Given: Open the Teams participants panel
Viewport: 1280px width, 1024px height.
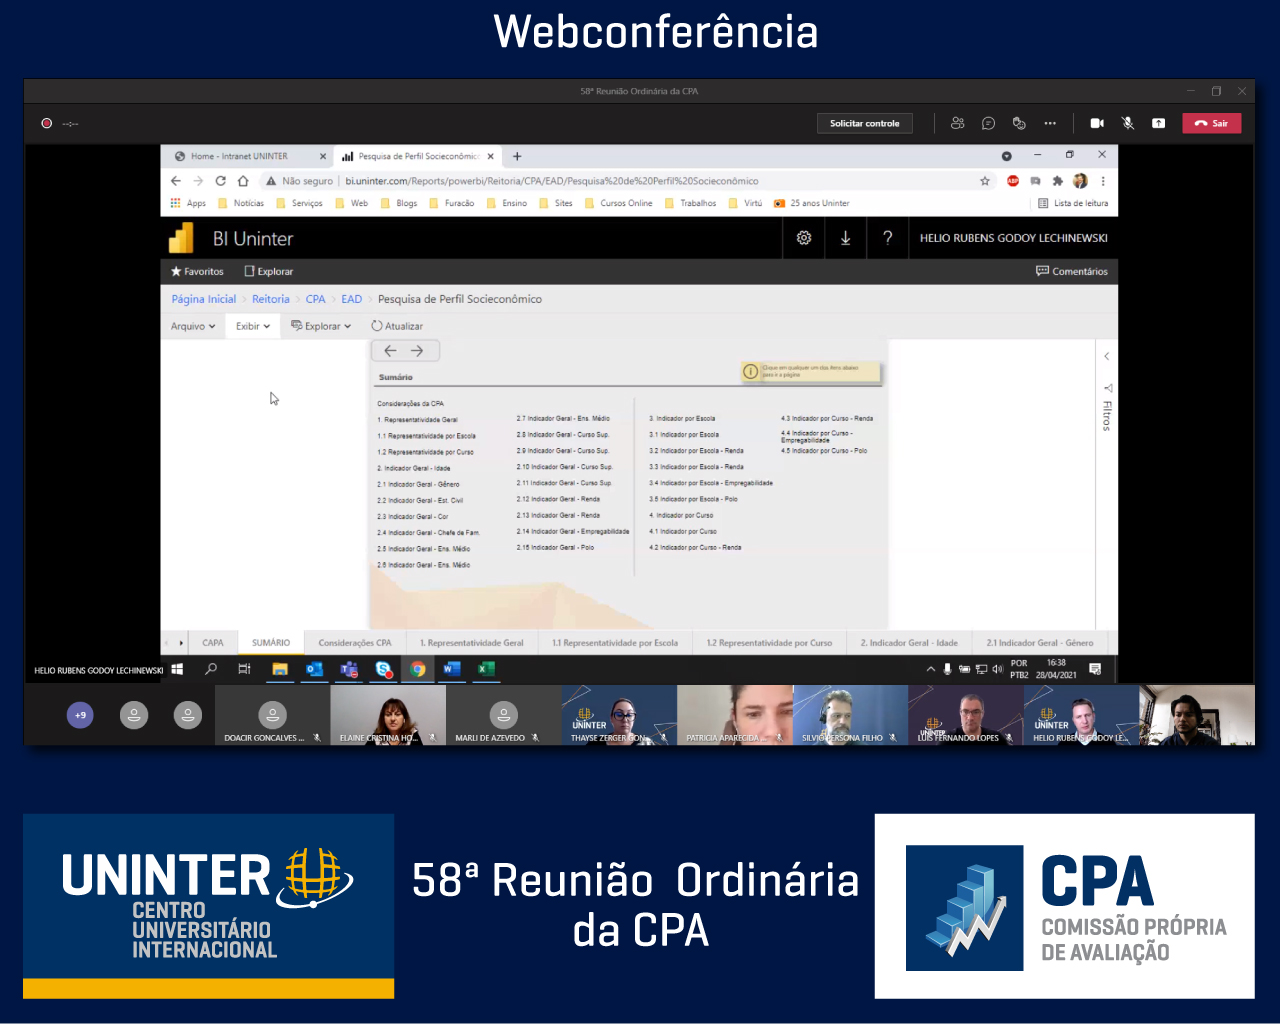Looking at the screenshot, I should tap(957, 123).
